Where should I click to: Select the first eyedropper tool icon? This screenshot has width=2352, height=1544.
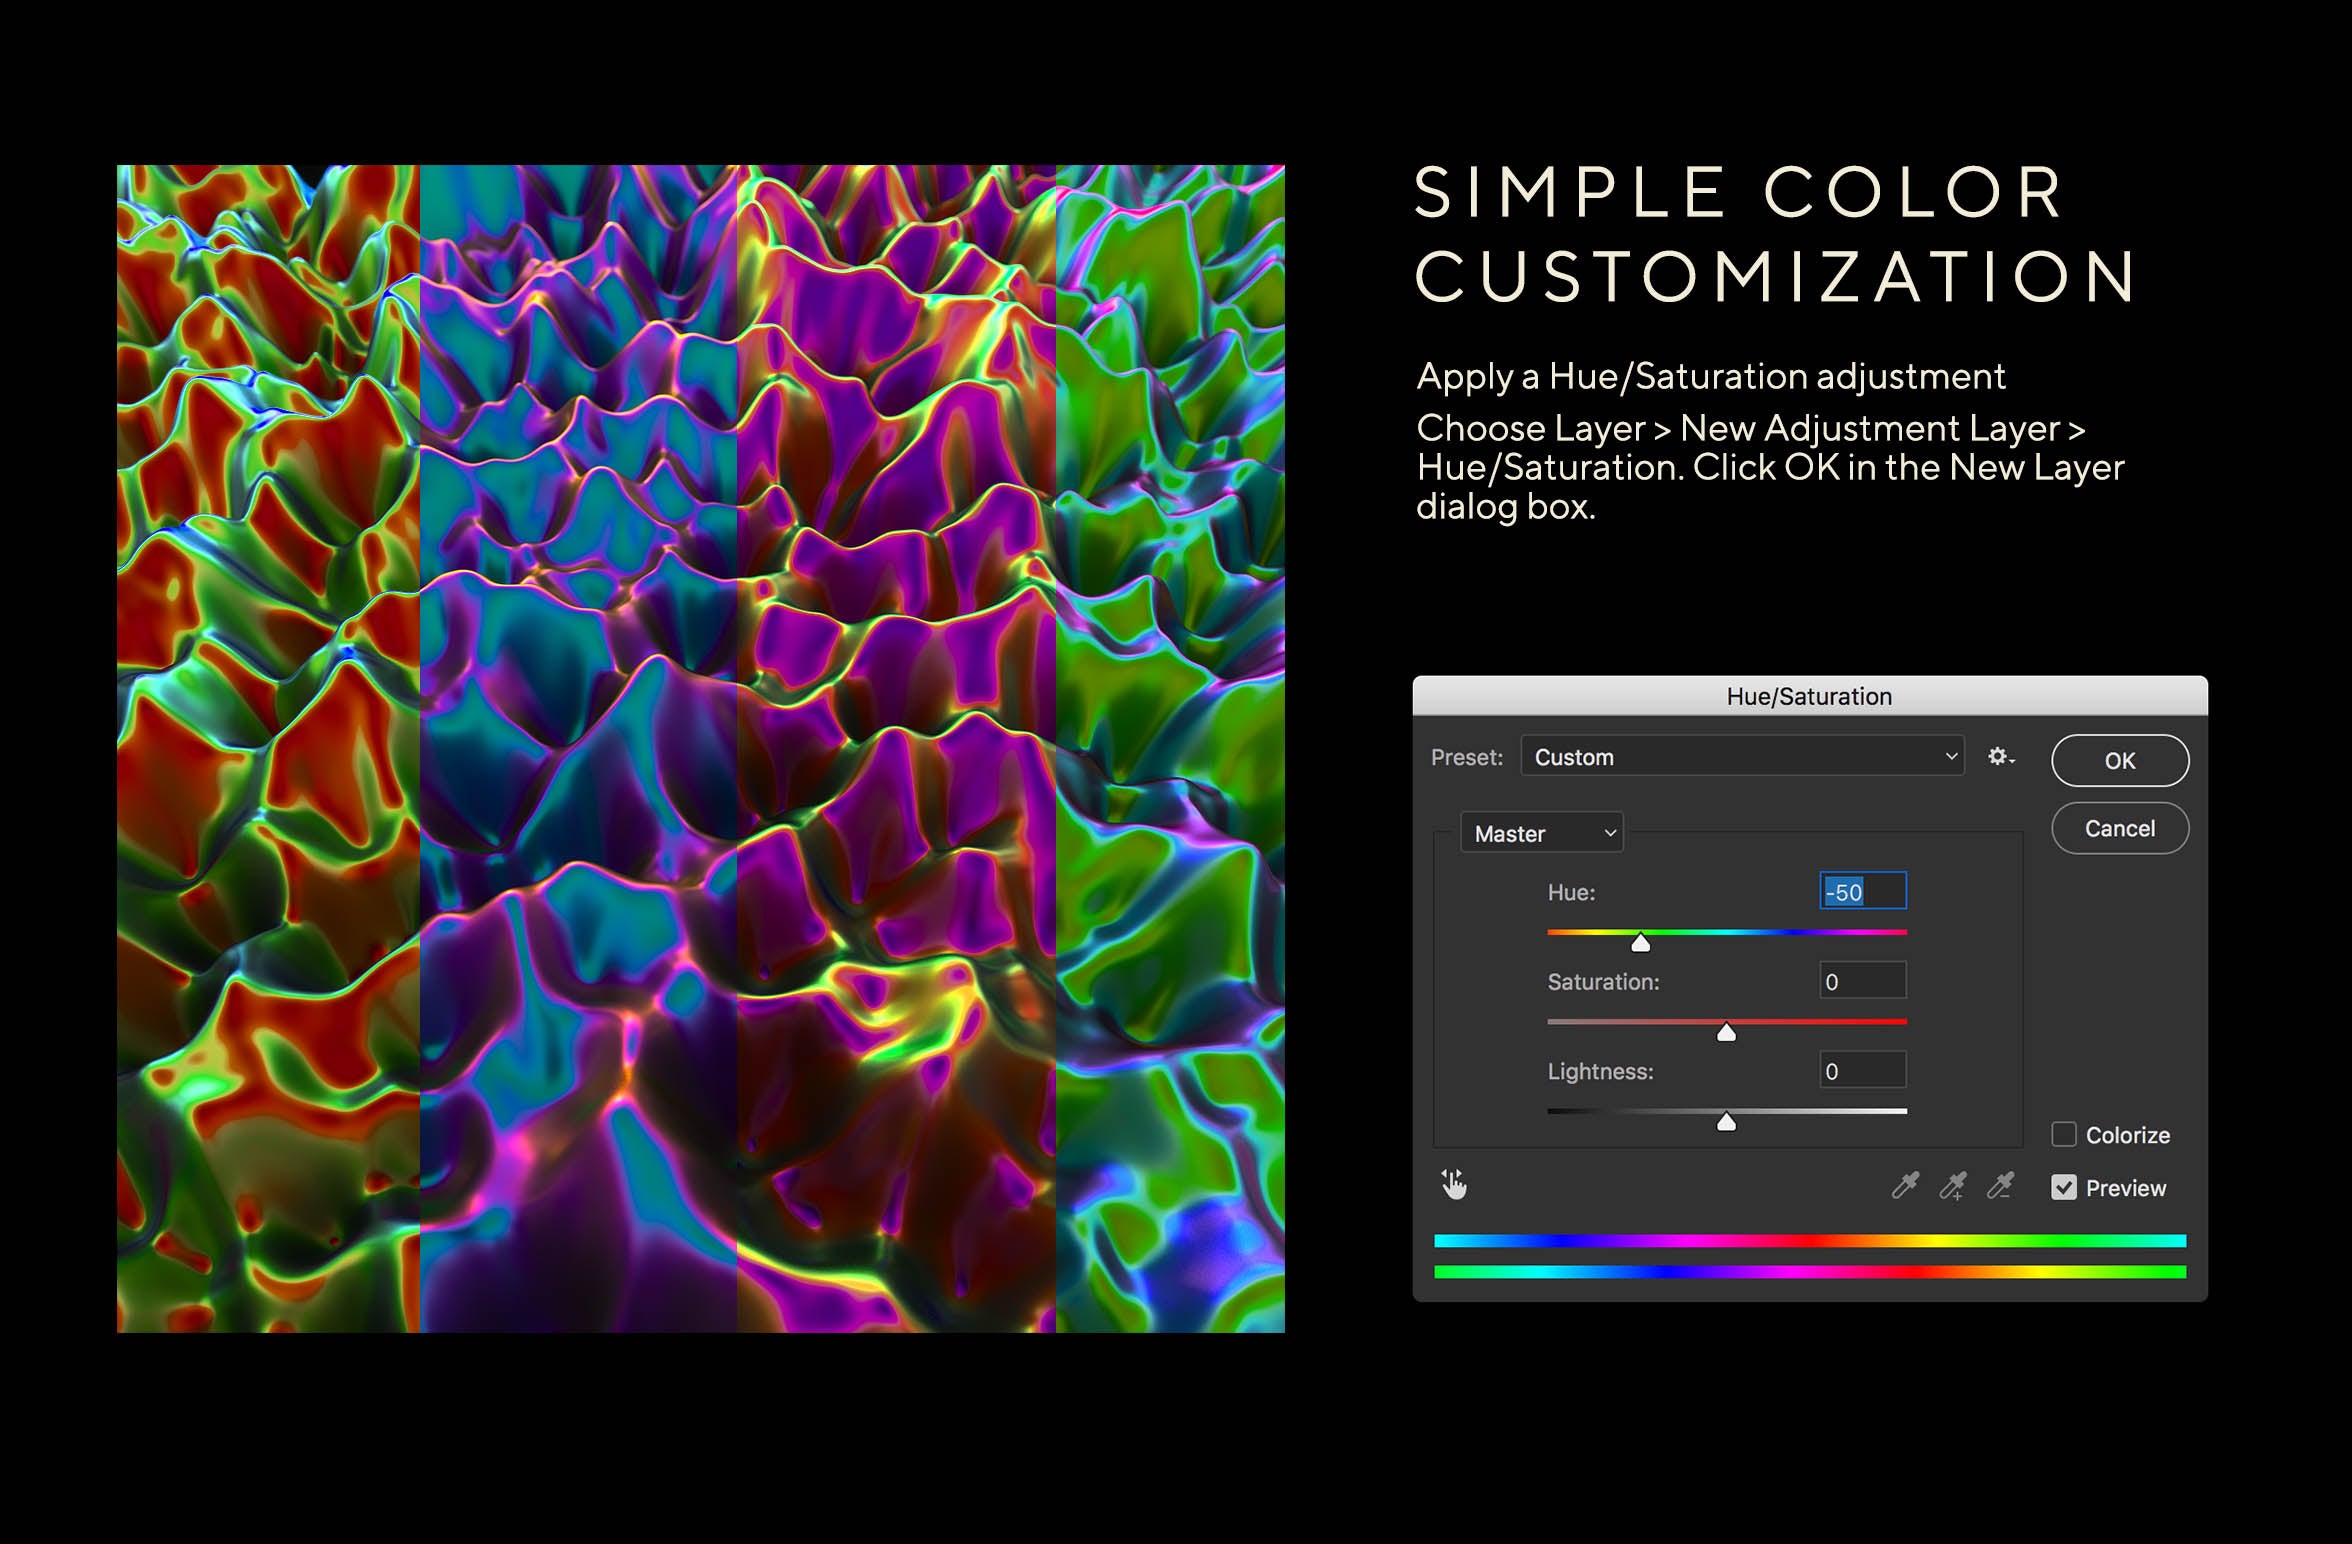point(1905,1186)
